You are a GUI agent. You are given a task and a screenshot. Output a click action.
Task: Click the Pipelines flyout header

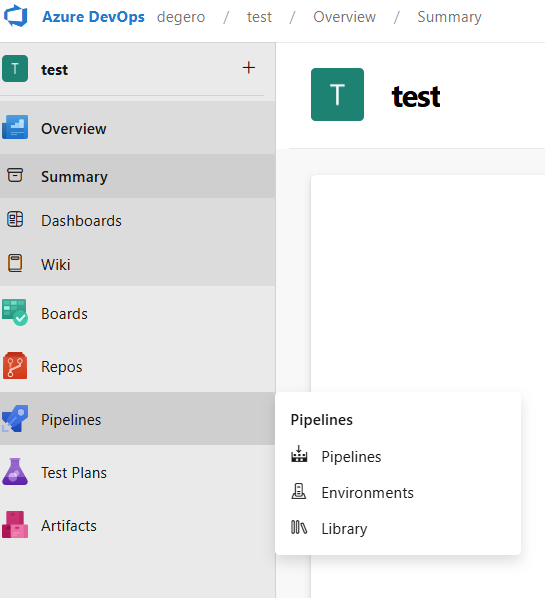322,420
